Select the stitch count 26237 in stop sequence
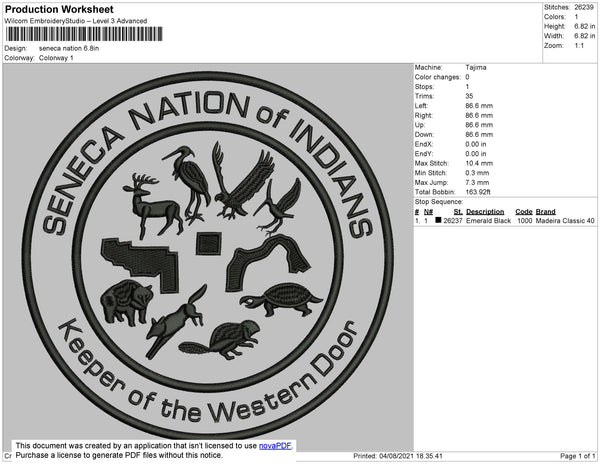600x464 pixels. [453, 221]
